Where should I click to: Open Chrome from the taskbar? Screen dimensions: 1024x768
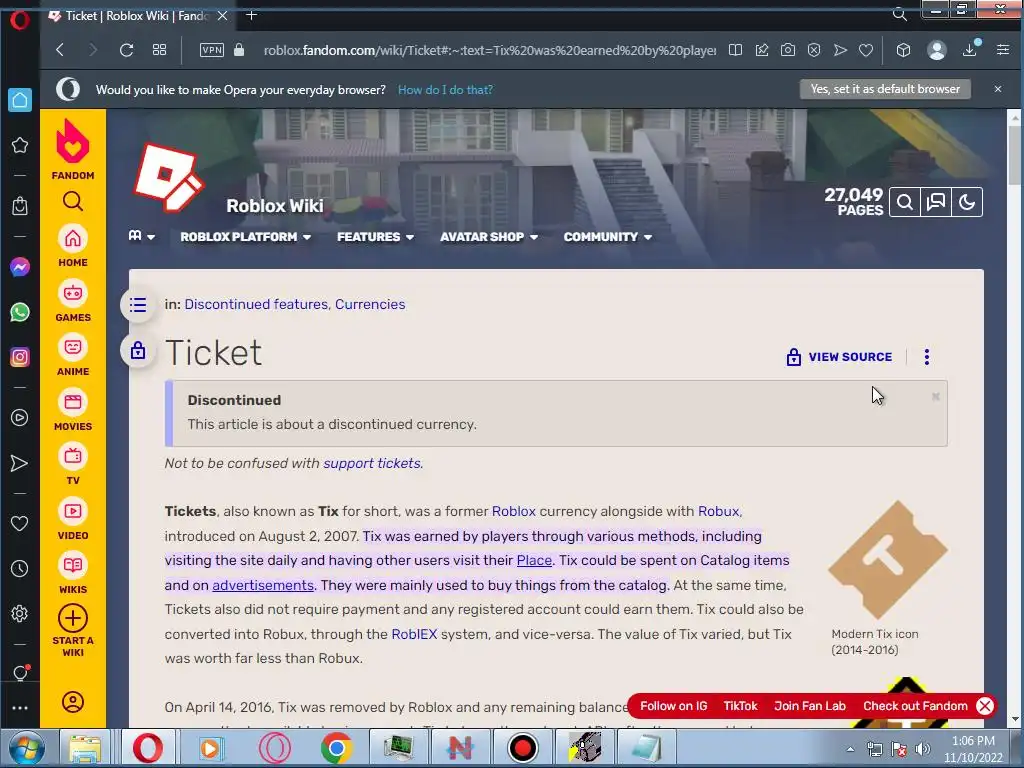pyautogui.click(x=336, y=748)
